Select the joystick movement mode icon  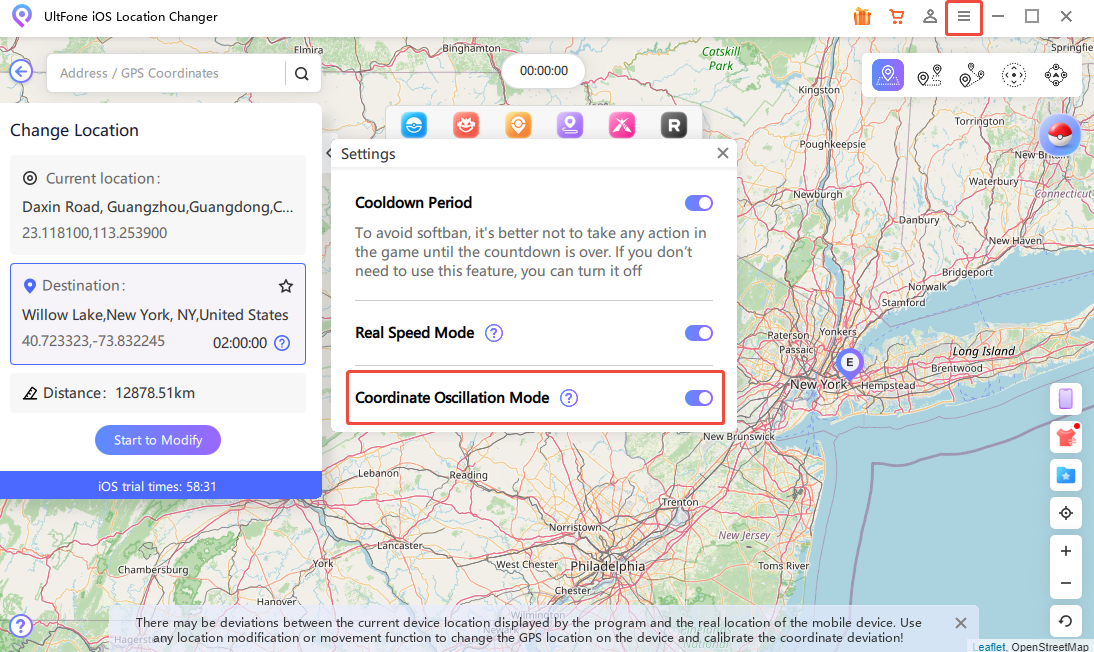(x=1056, y=75)
